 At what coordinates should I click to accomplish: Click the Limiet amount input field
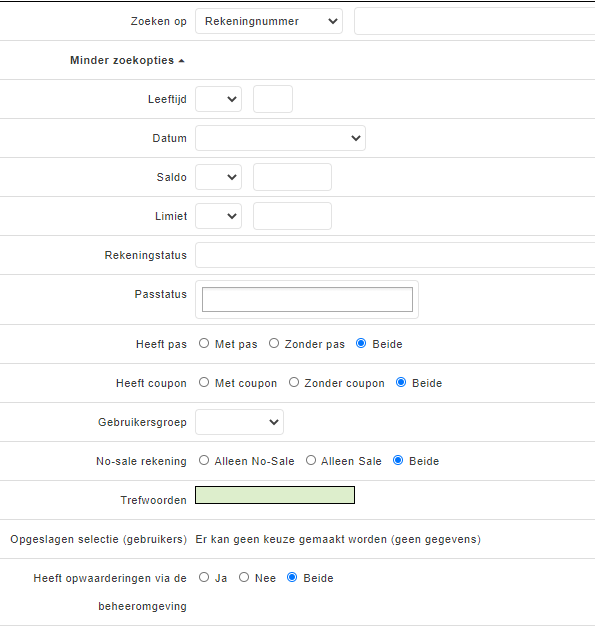pyautogui.click(x=292, y=216)
